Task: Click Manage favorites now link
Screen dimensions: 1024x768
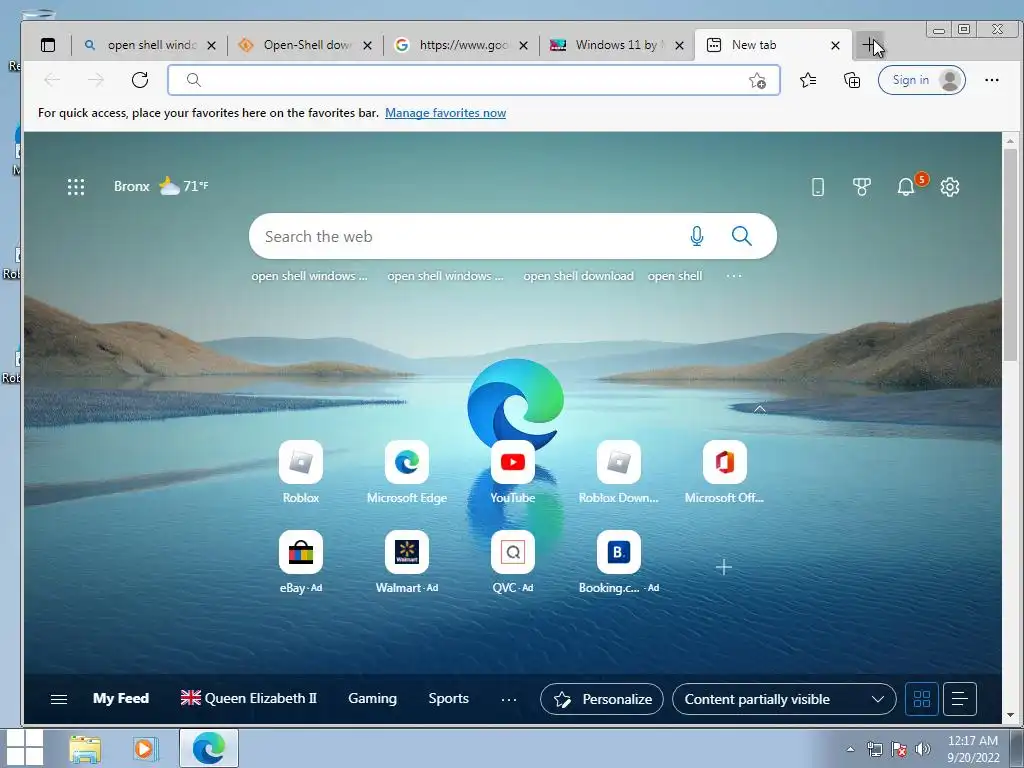Action: pyautogui.click(x=445, y=113)
